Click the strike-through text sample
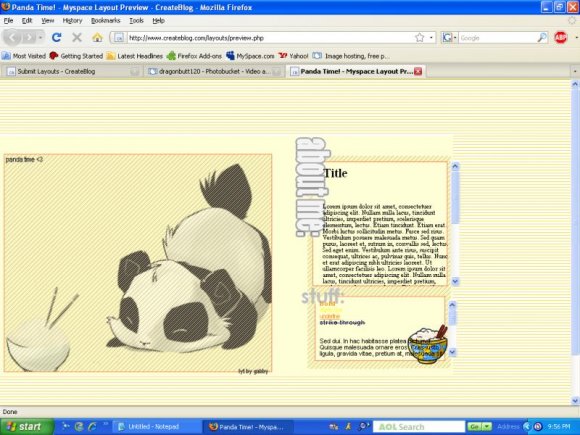 342,323
